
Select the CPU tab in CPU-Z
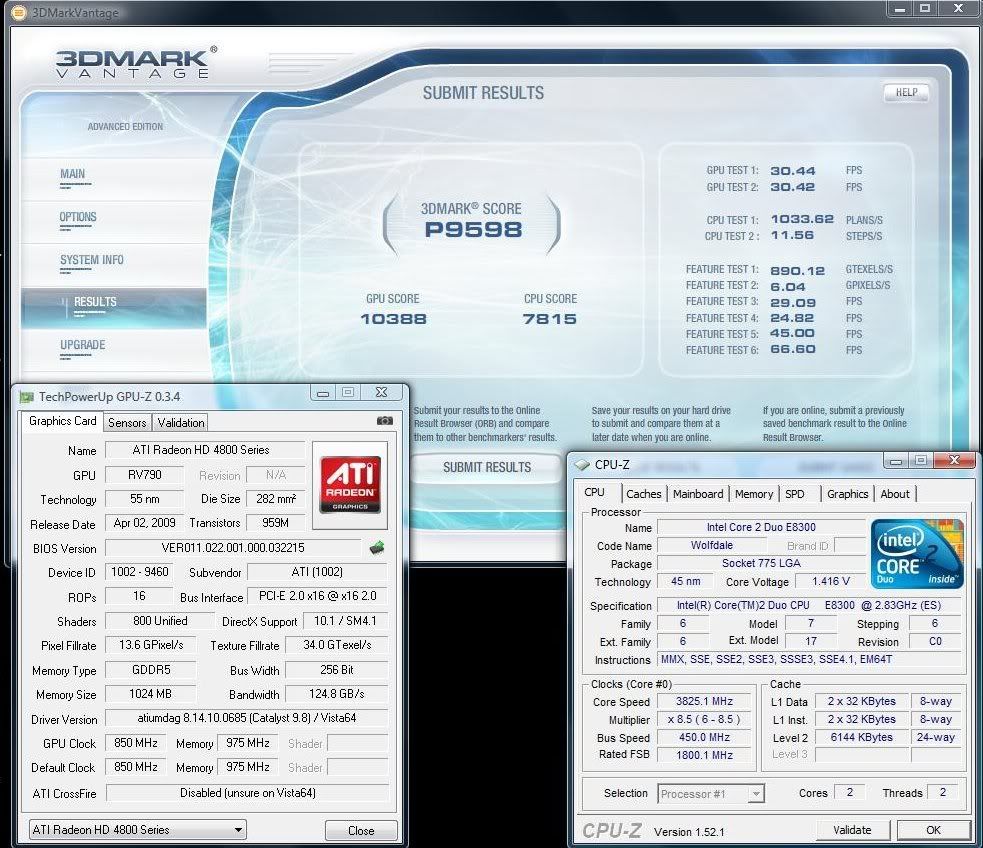coord(594,493)
